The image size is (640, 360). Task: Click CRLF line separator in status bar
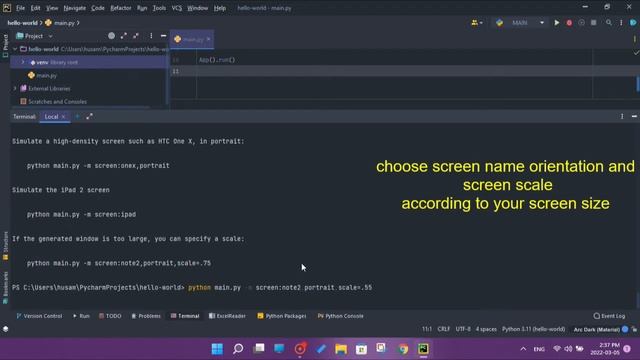(443, 329)
